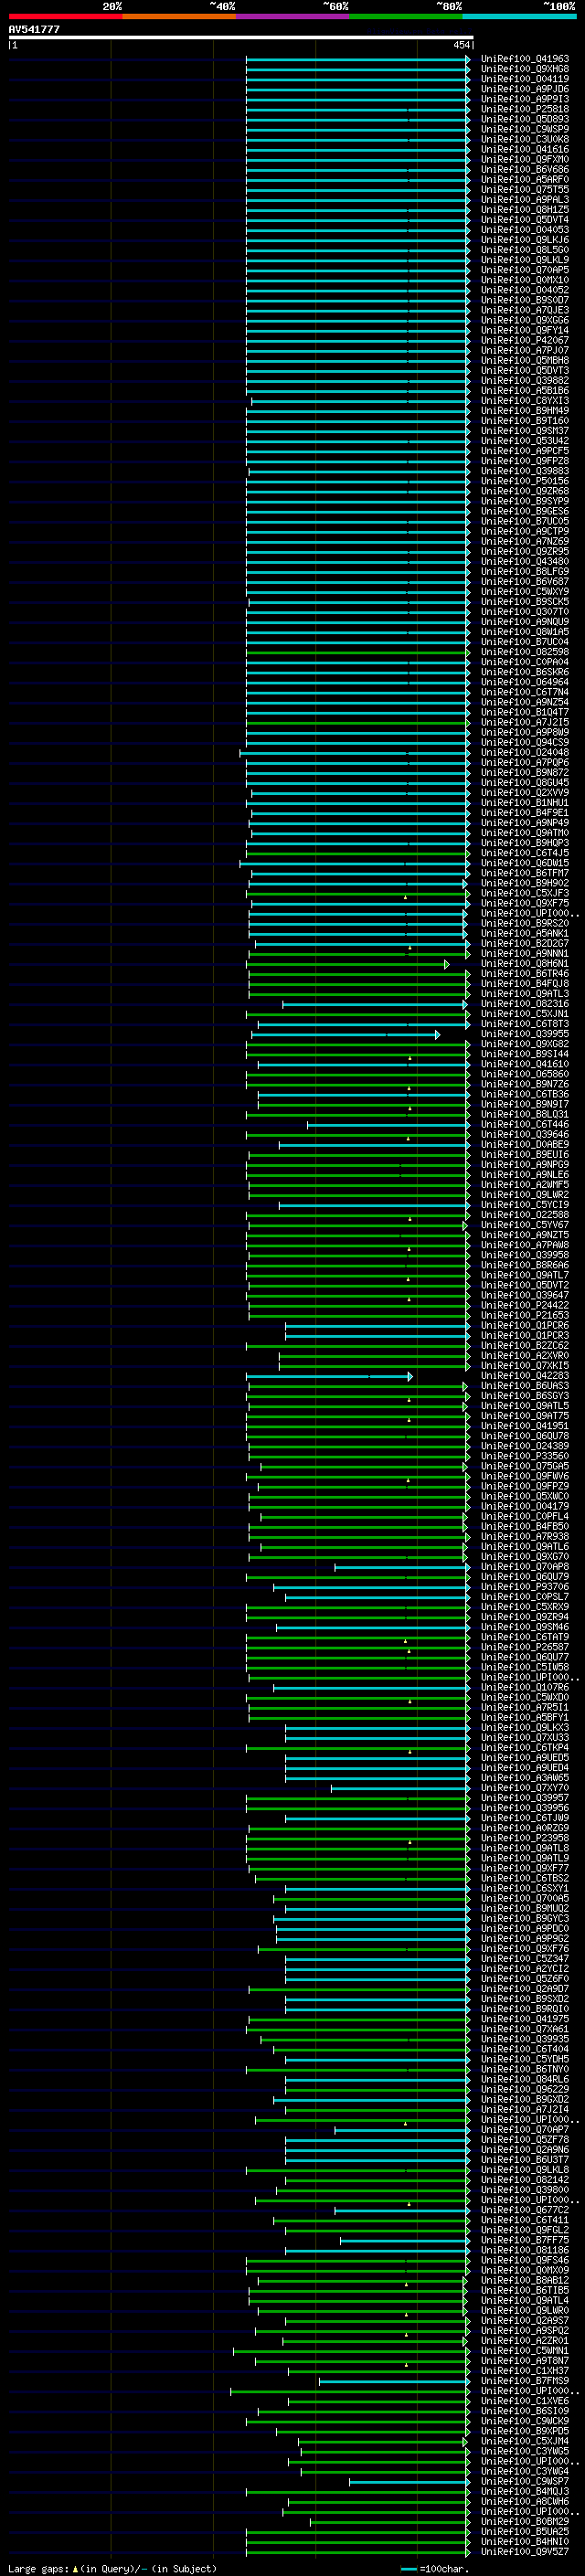585x2576 pixels.
Task: Open hit UniRef100_C9WSP9
Action: point(524,129)
